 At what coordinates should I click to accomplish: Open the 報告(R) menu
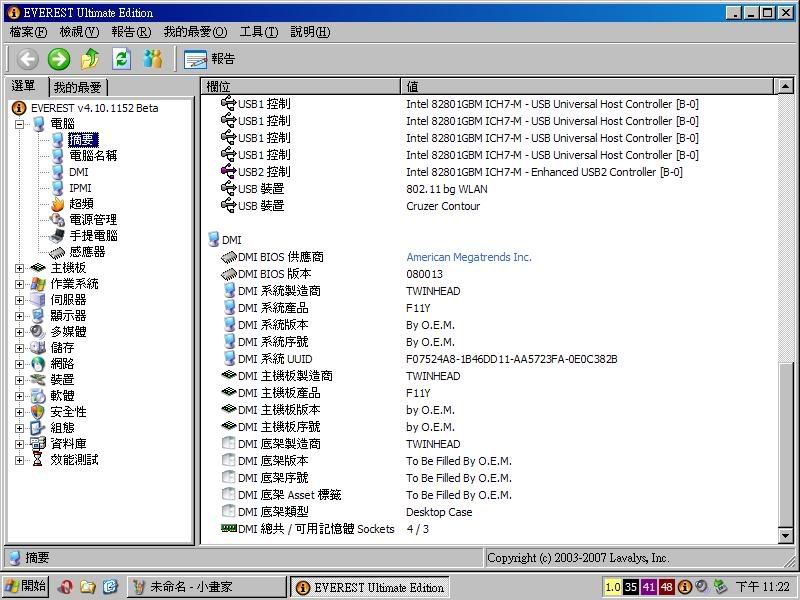[x=131, y=32]
